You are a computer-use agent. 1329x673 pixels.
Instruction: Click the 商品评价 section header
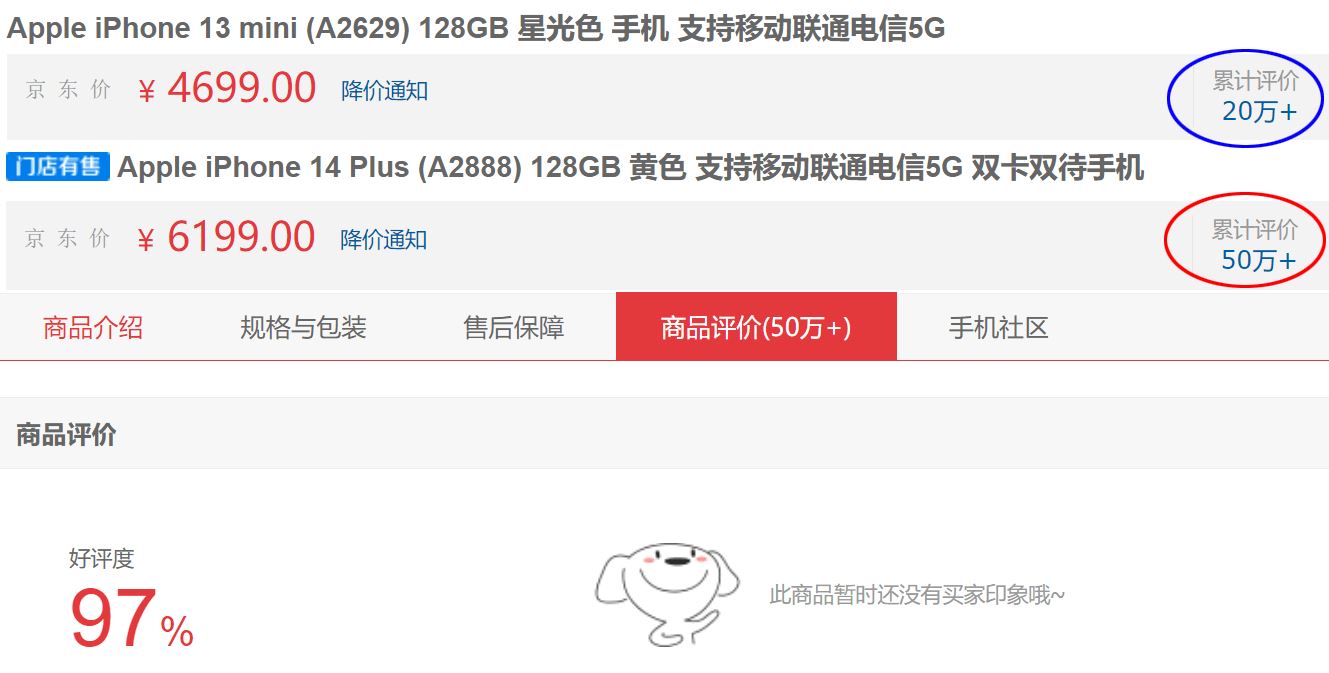coord(66,435)
